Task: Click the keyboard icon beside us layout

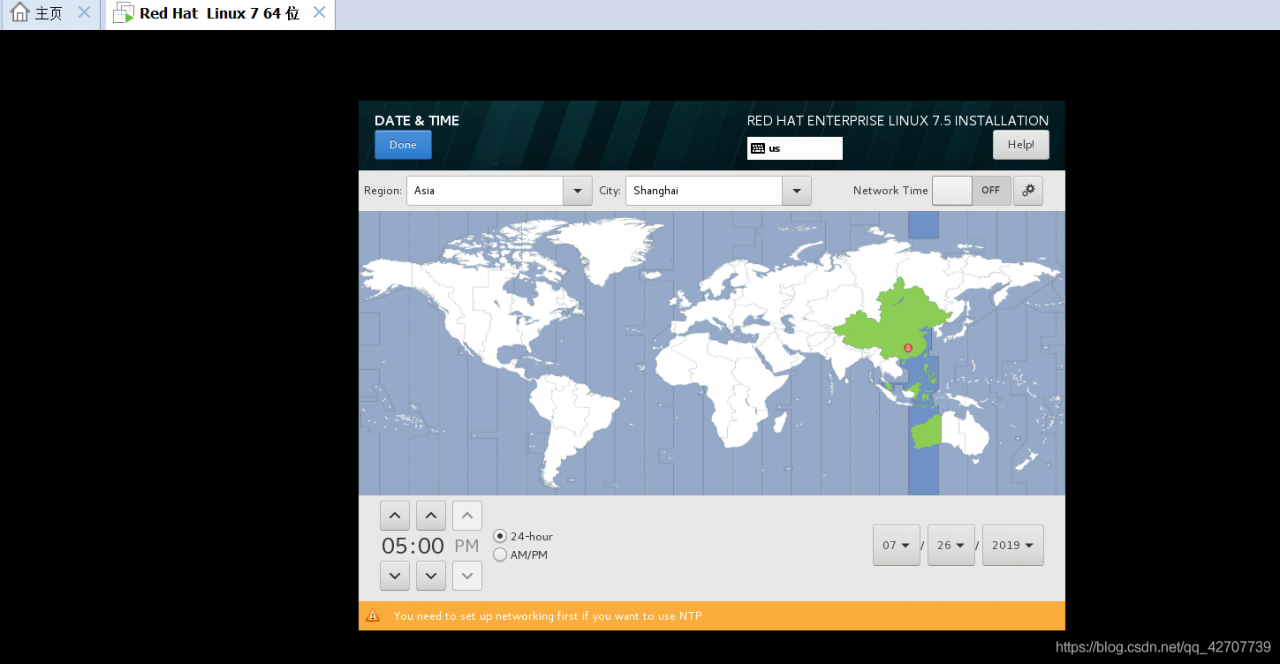Action: click(758, 148)
